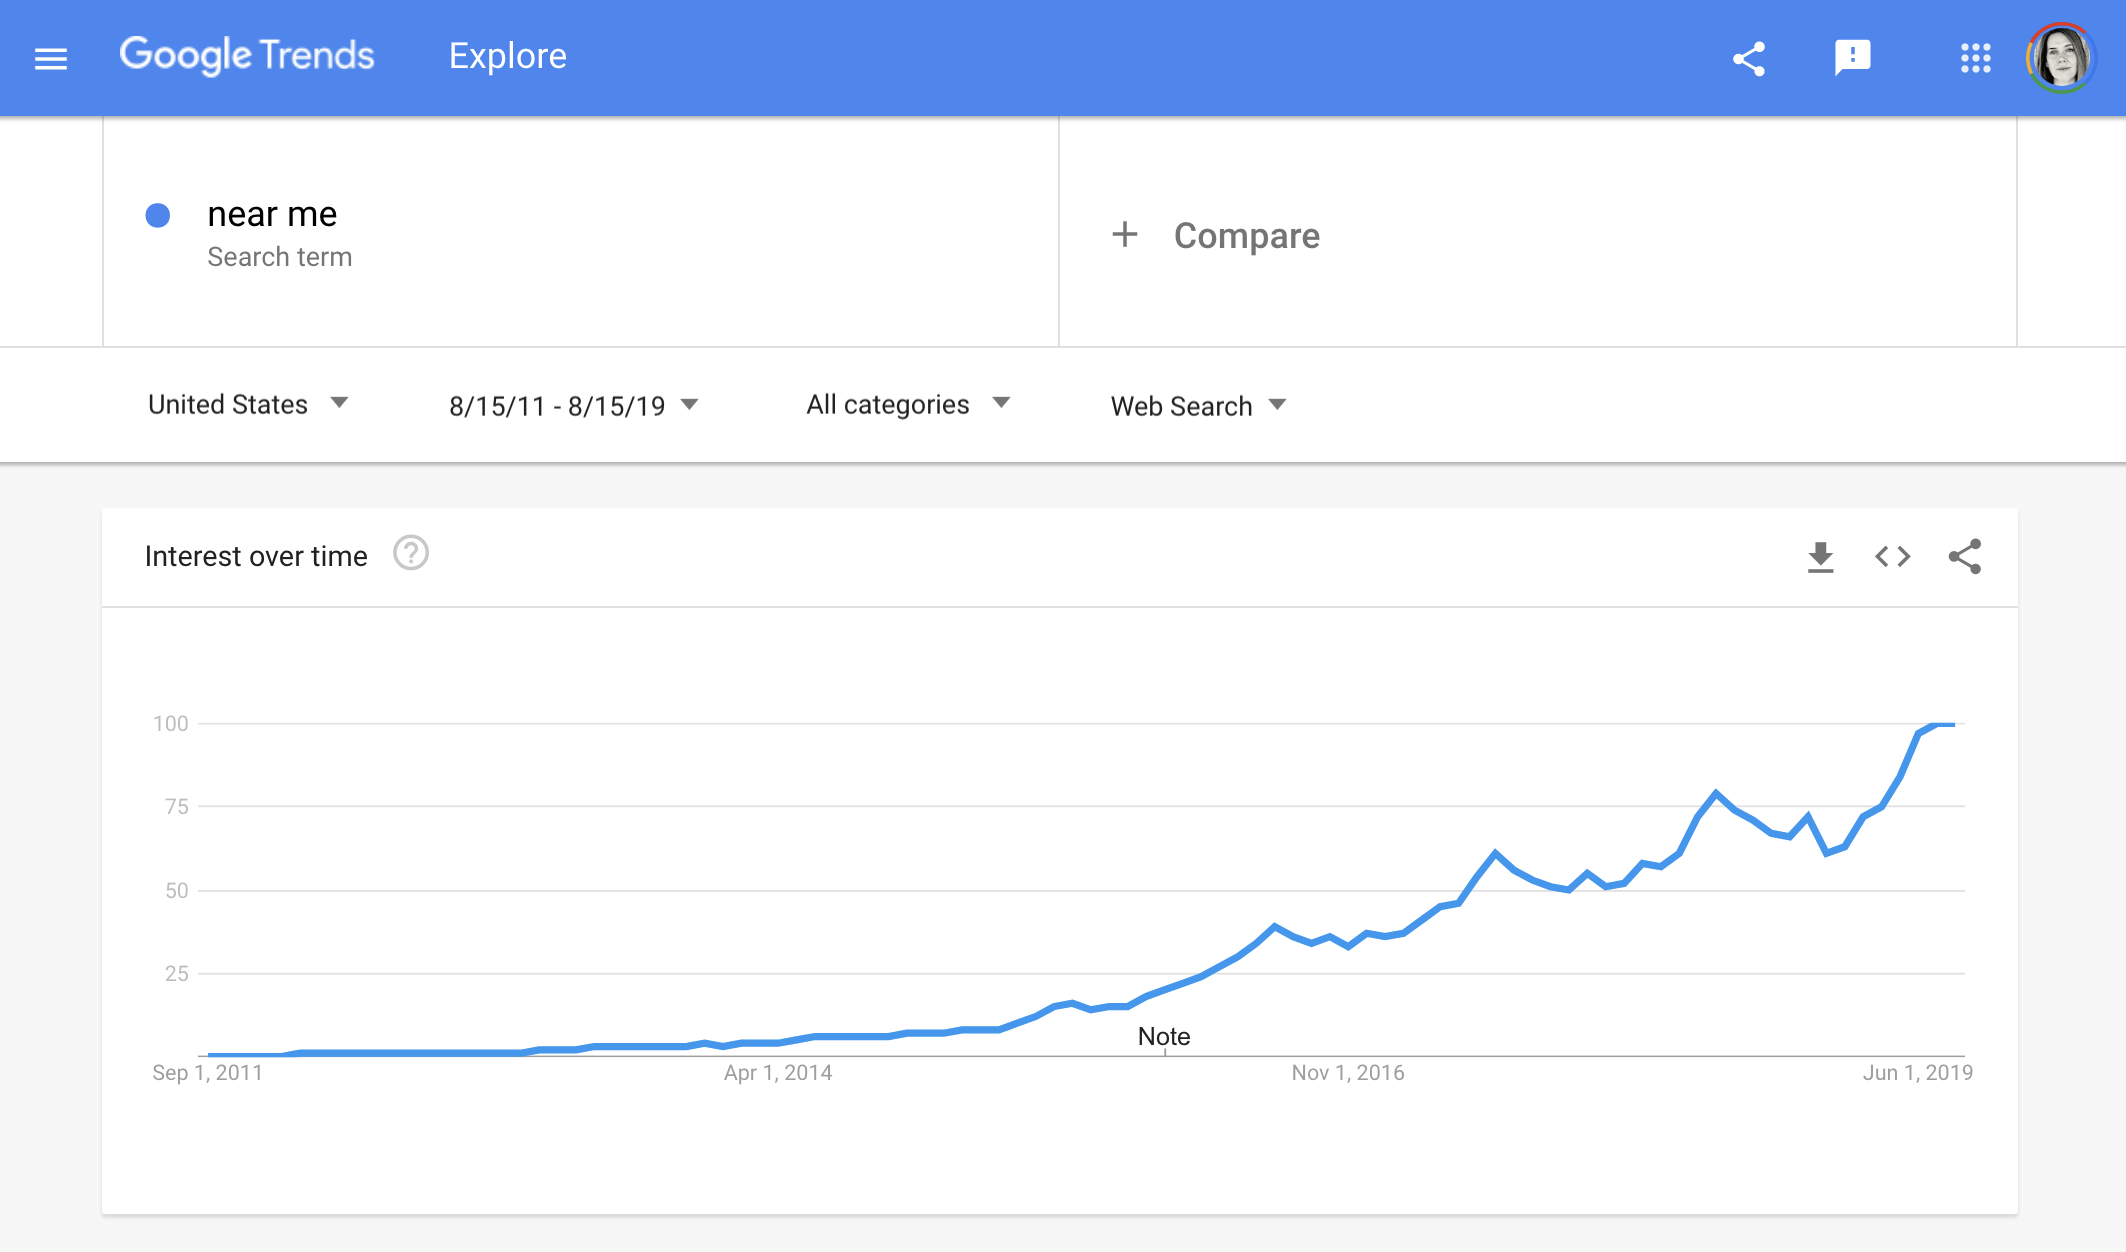Click the Compare plus button

[1123, 234]
